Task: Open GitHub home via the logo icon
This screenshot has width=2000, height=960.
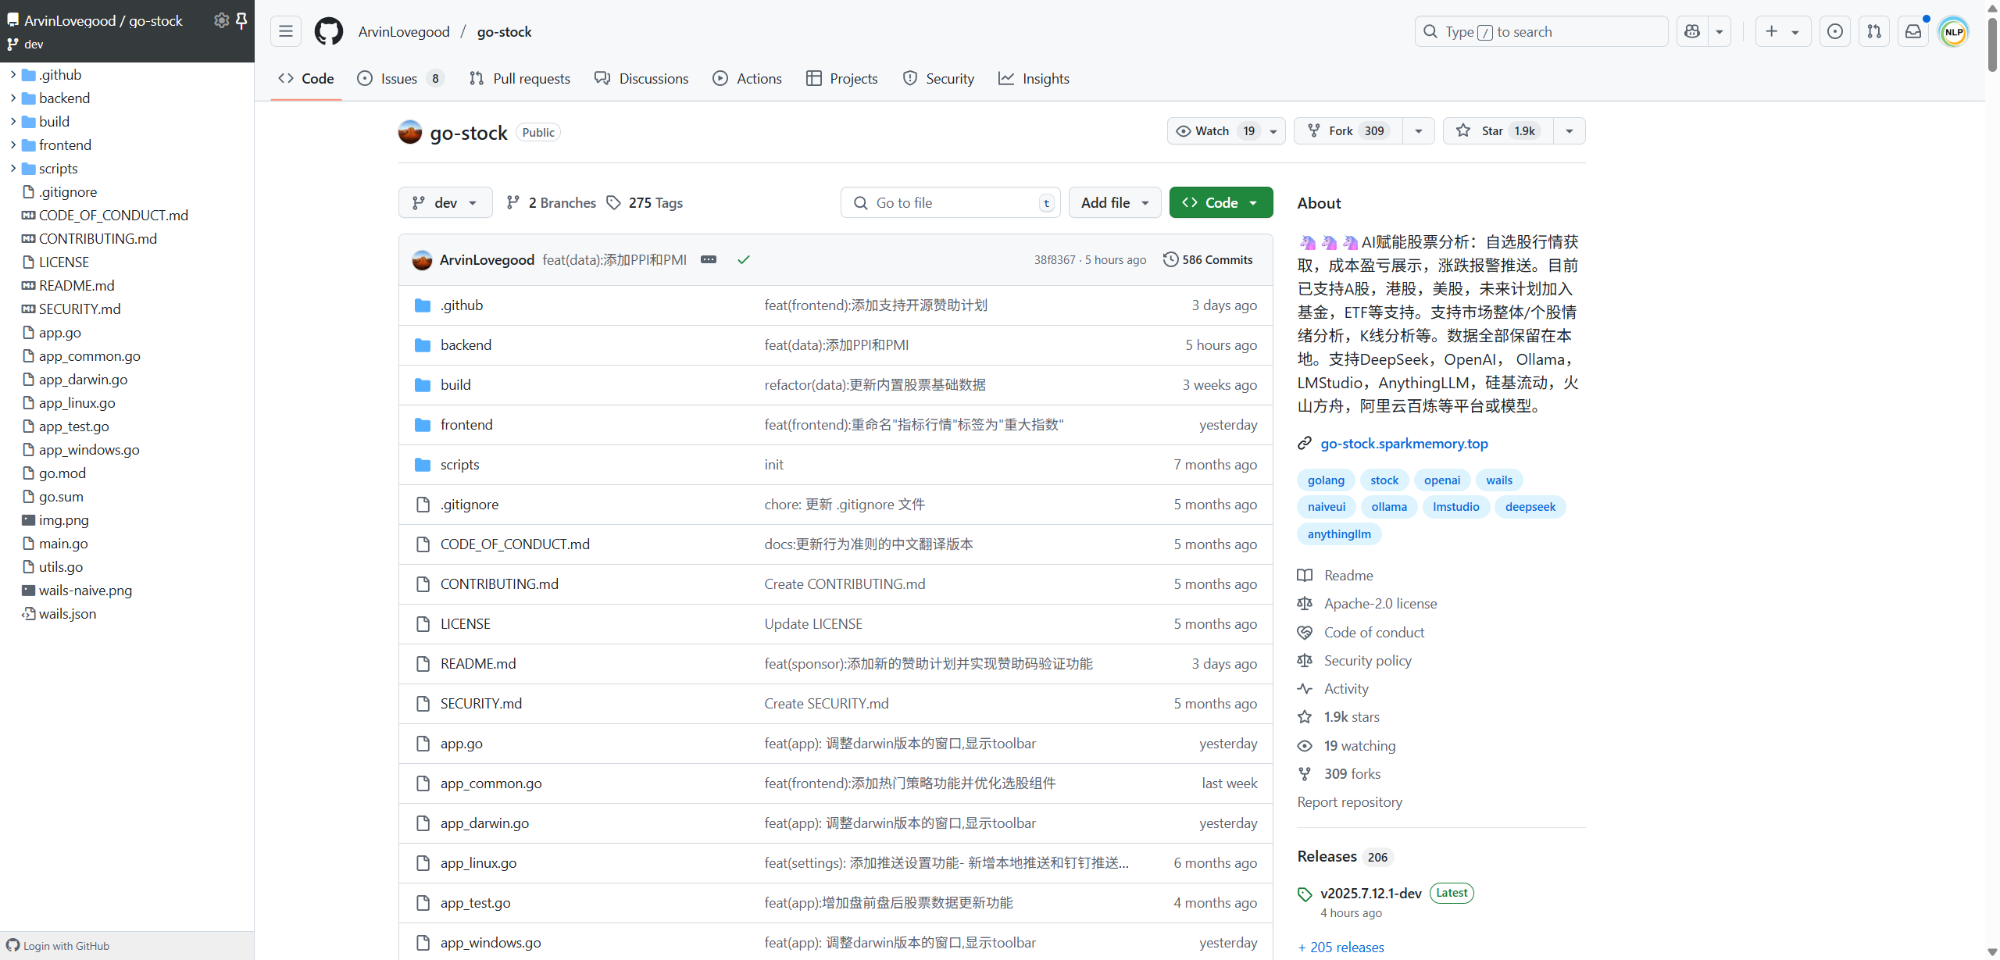Action: 329,31
